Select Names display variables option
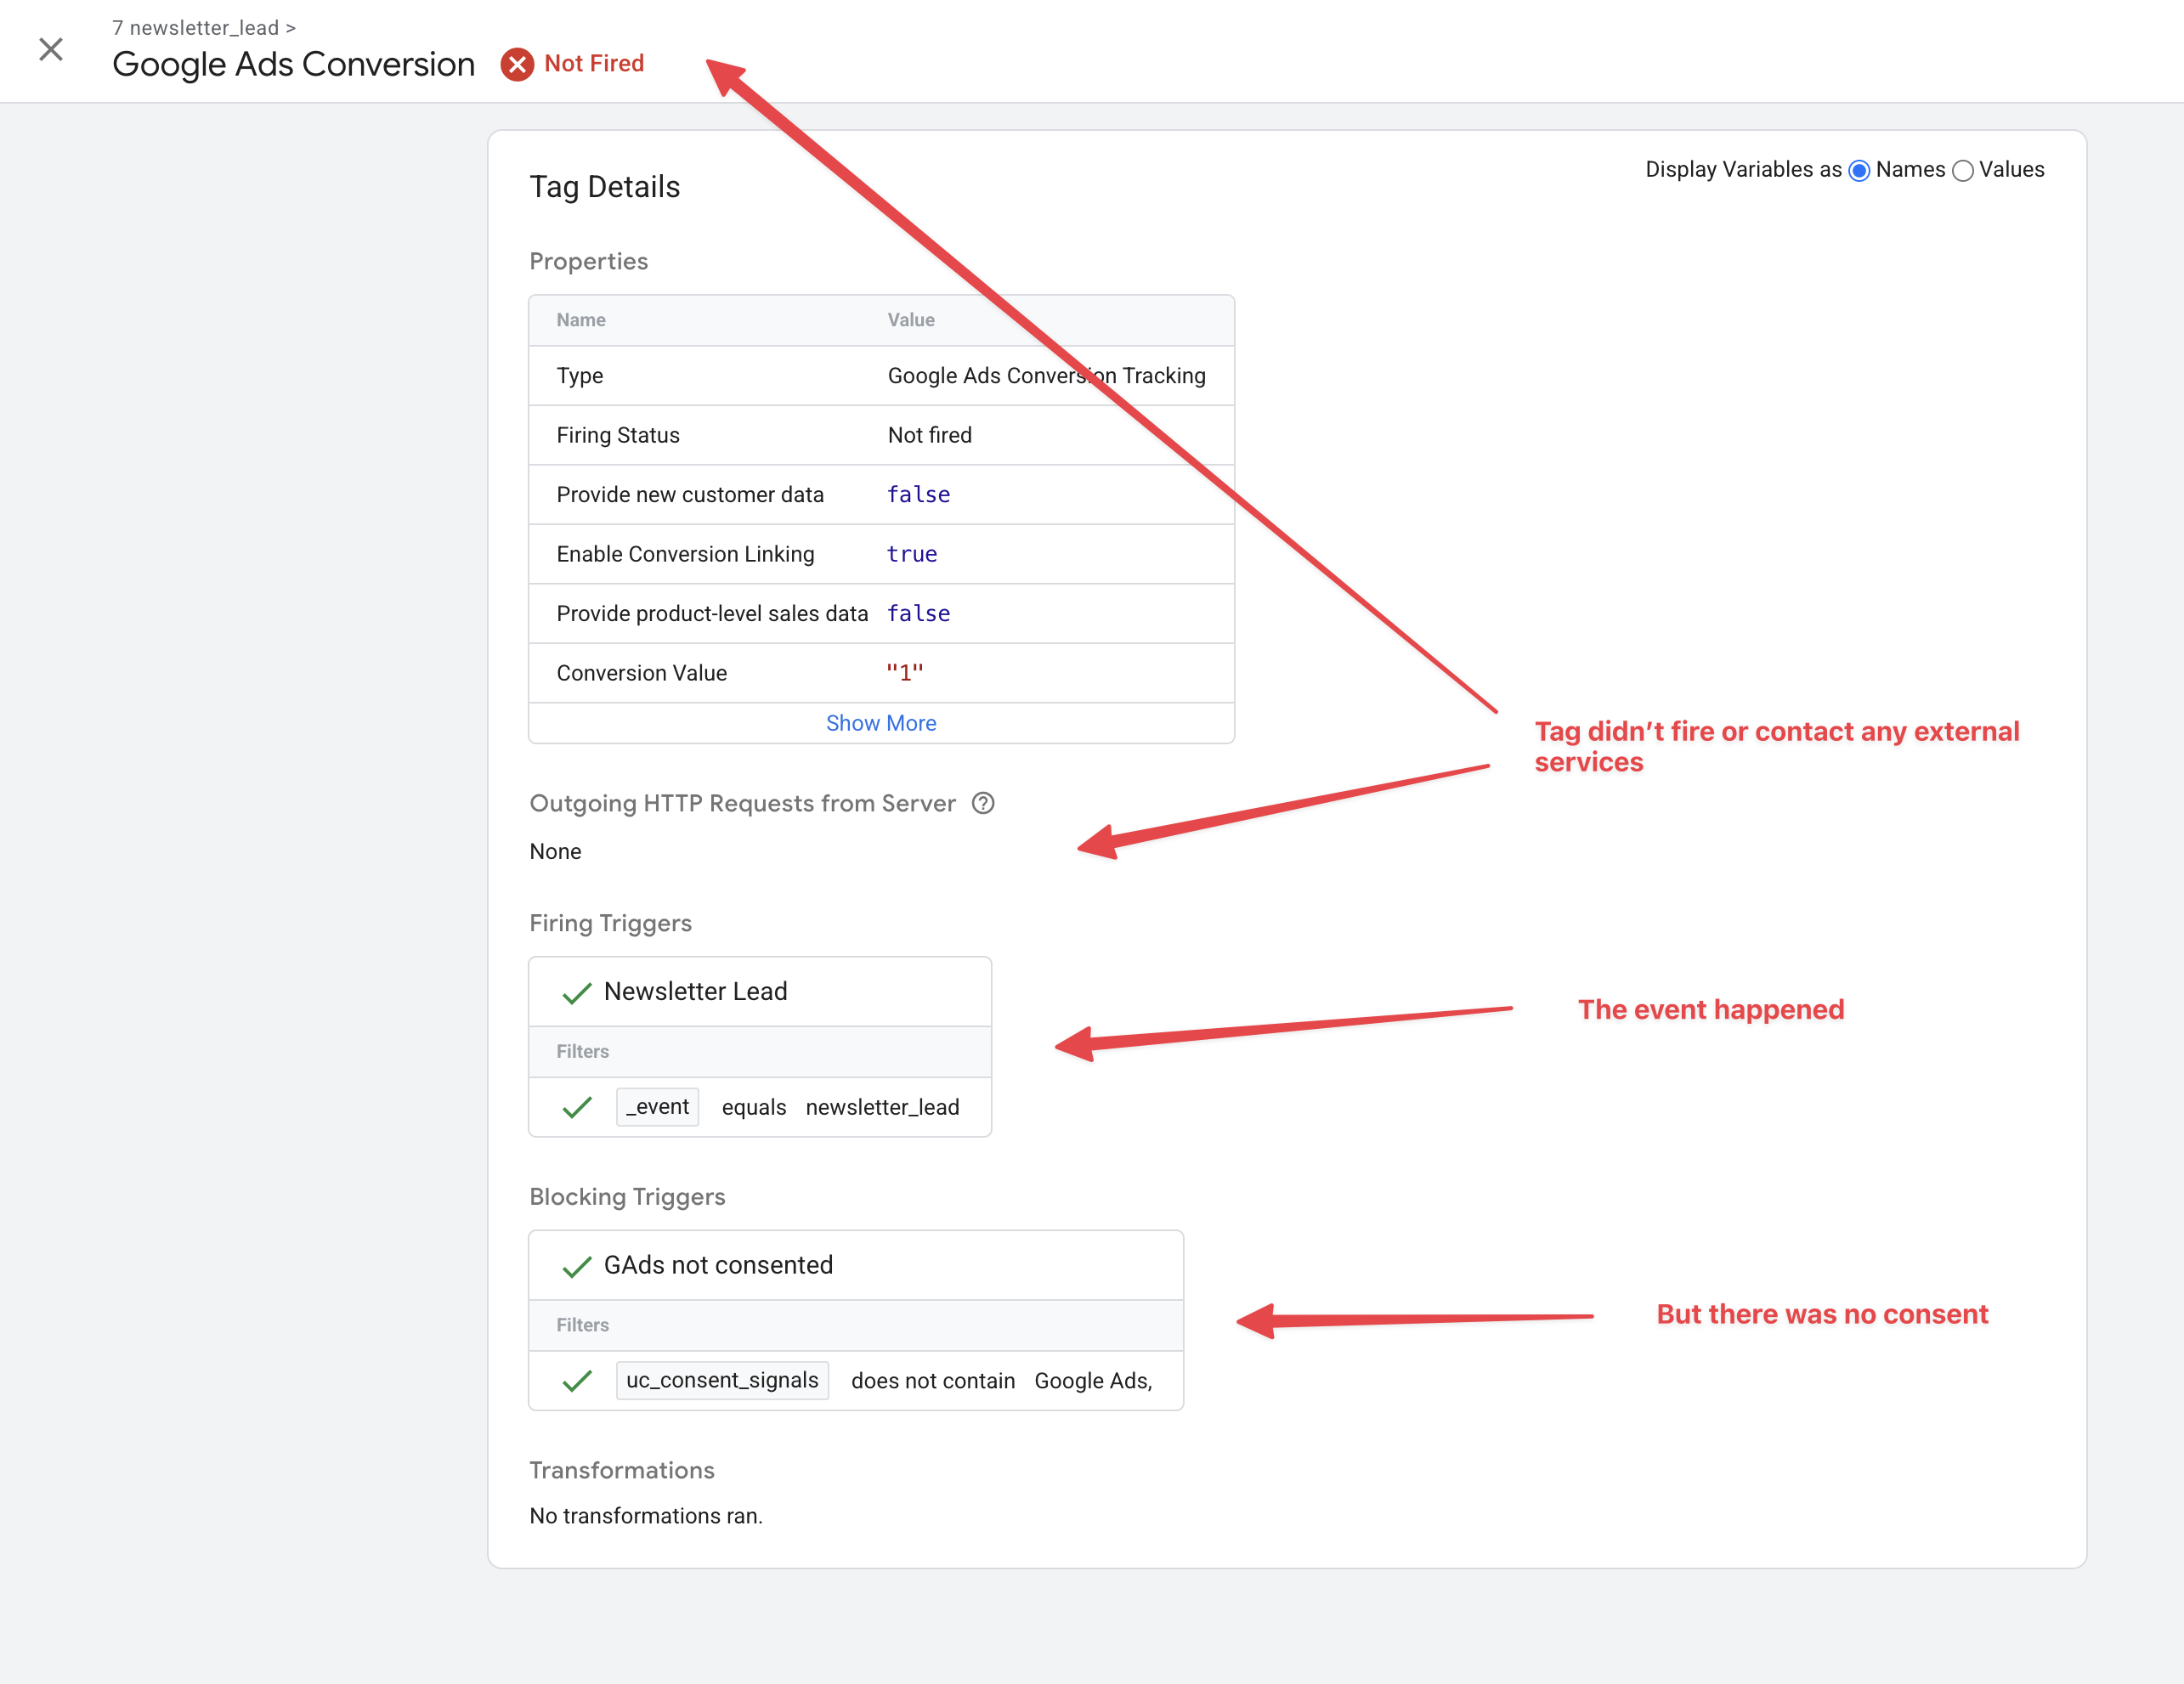The height and width of the screenshot is (1684, 2184). (x=1859, y=171)
